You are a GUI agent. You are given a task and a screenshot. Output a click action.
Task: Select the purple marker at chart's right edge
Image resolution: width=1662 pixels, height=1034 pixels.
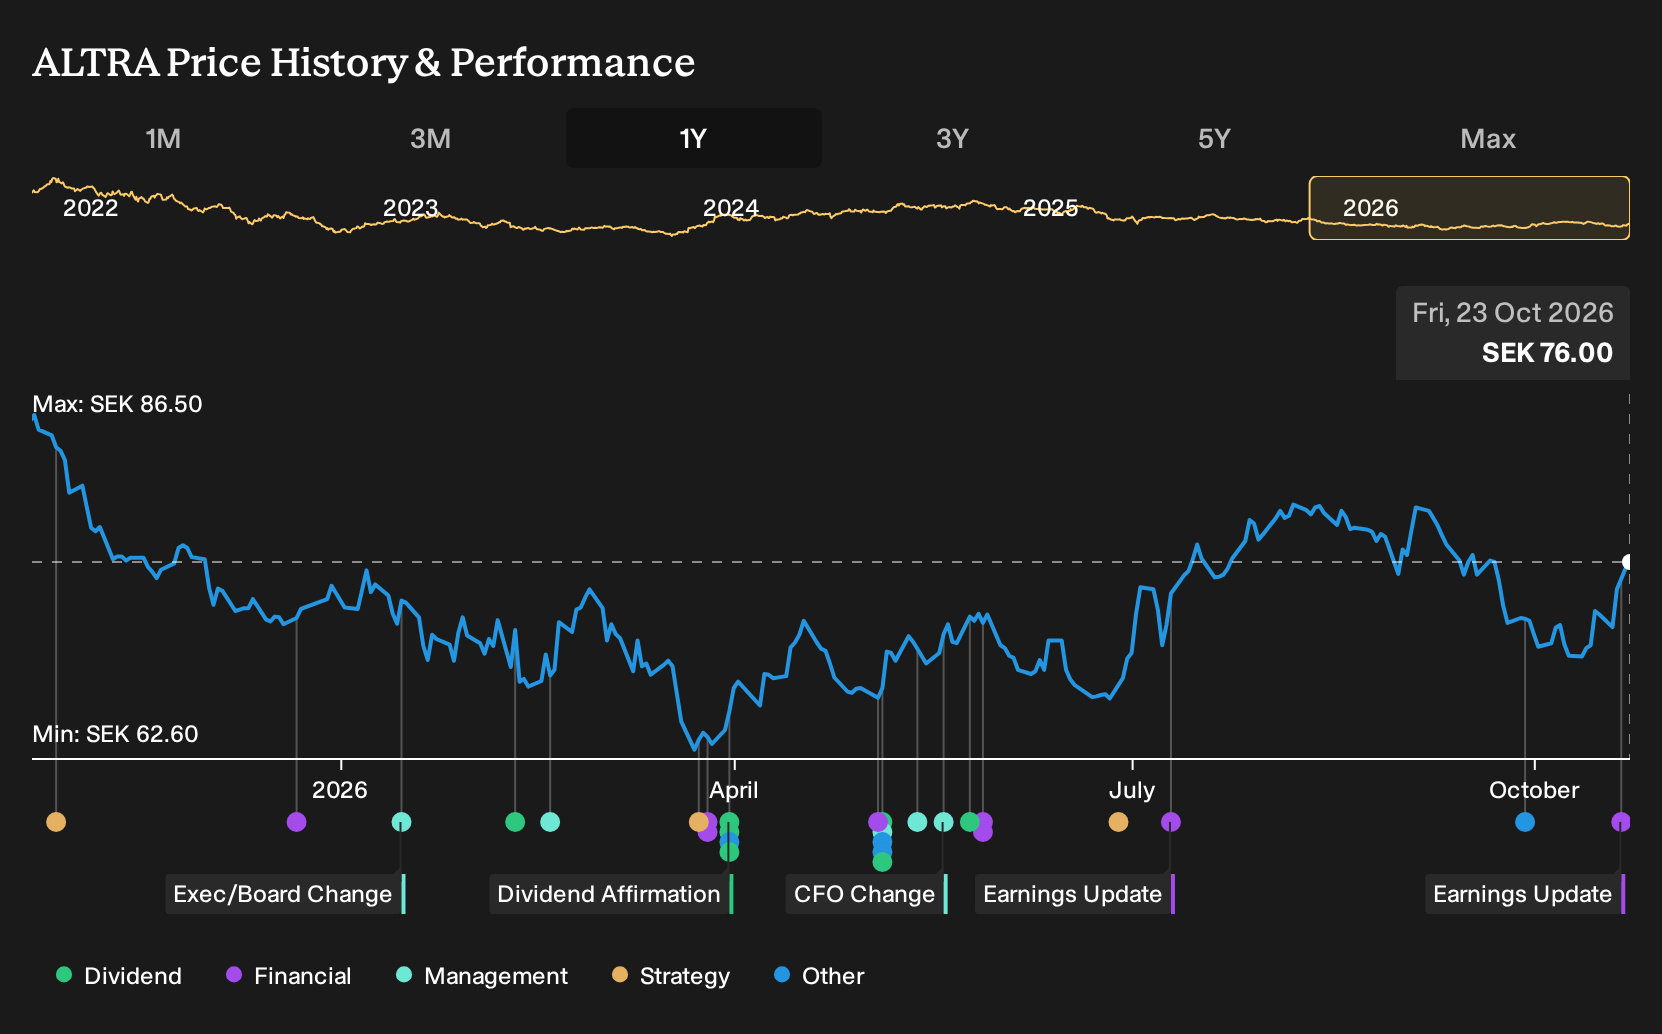pos(1621,822)
